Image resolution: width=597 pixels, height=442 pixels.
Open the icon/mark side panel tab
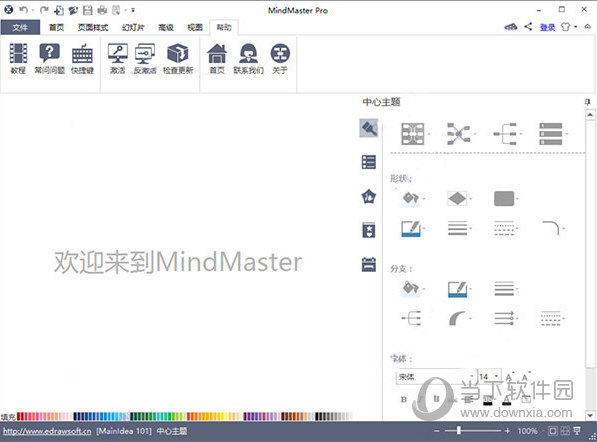coord(369,196)
